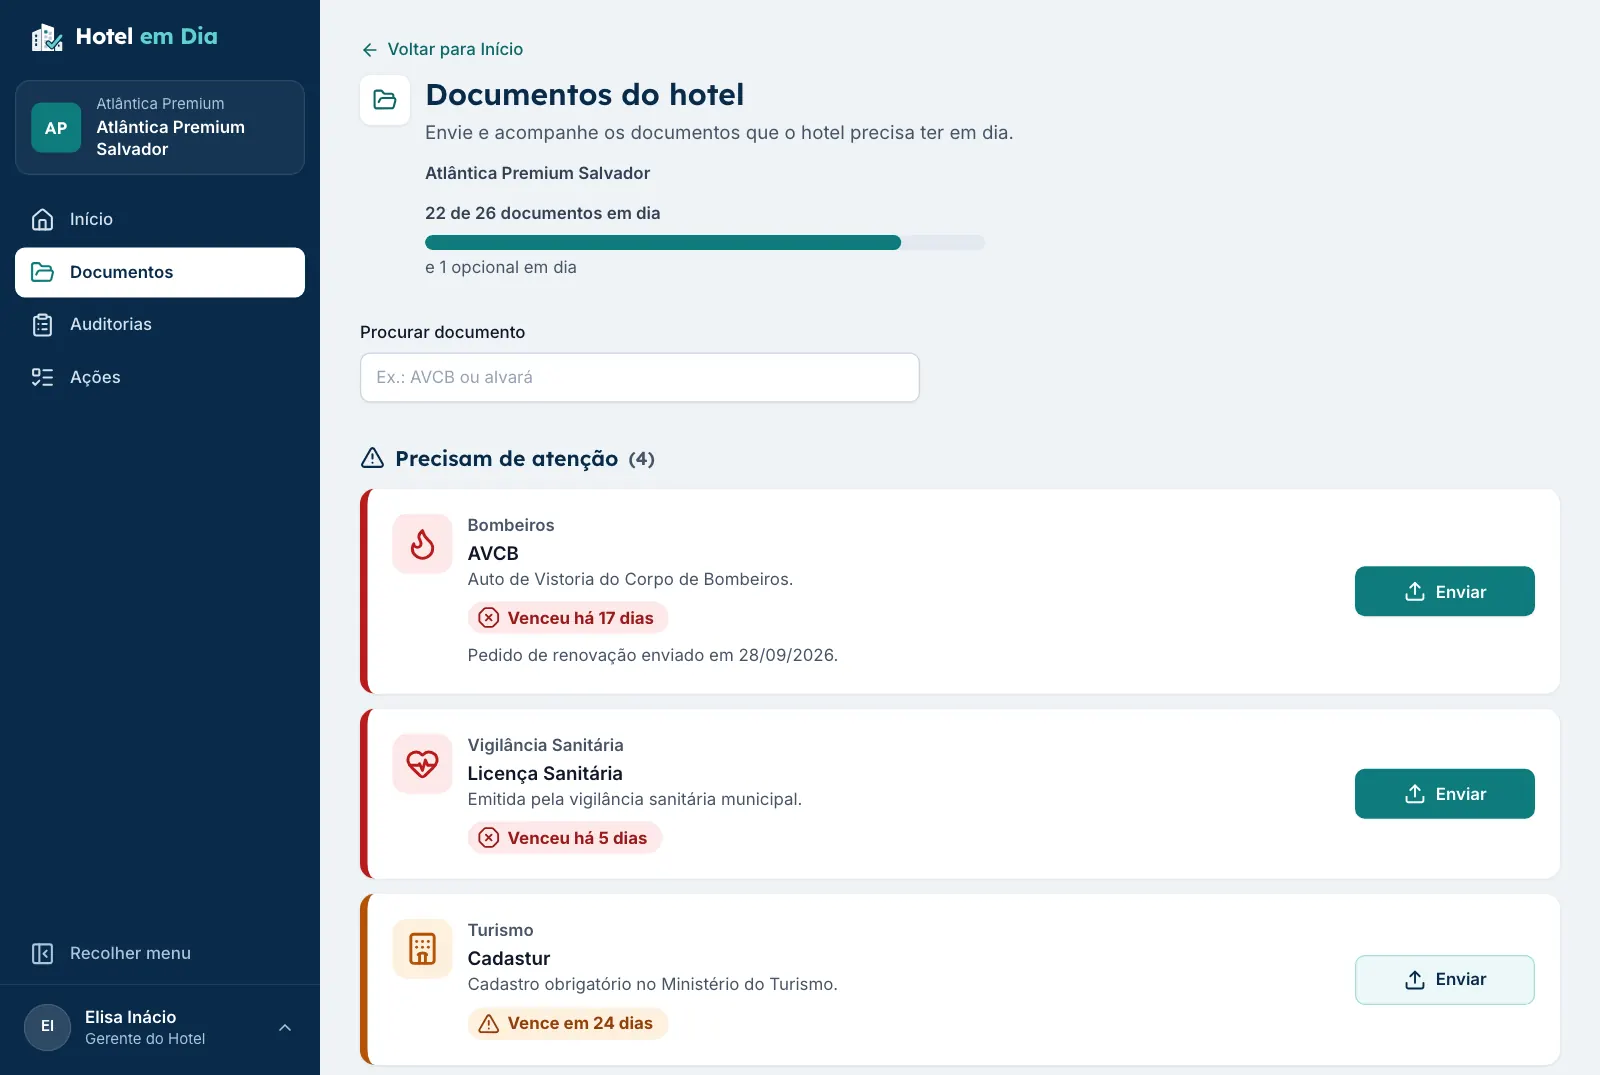The height and width of the screenshot is (1075, 1600).
Task: Click the note Pedido de renovação enviado em 28/09/2026
Action: 653,655
